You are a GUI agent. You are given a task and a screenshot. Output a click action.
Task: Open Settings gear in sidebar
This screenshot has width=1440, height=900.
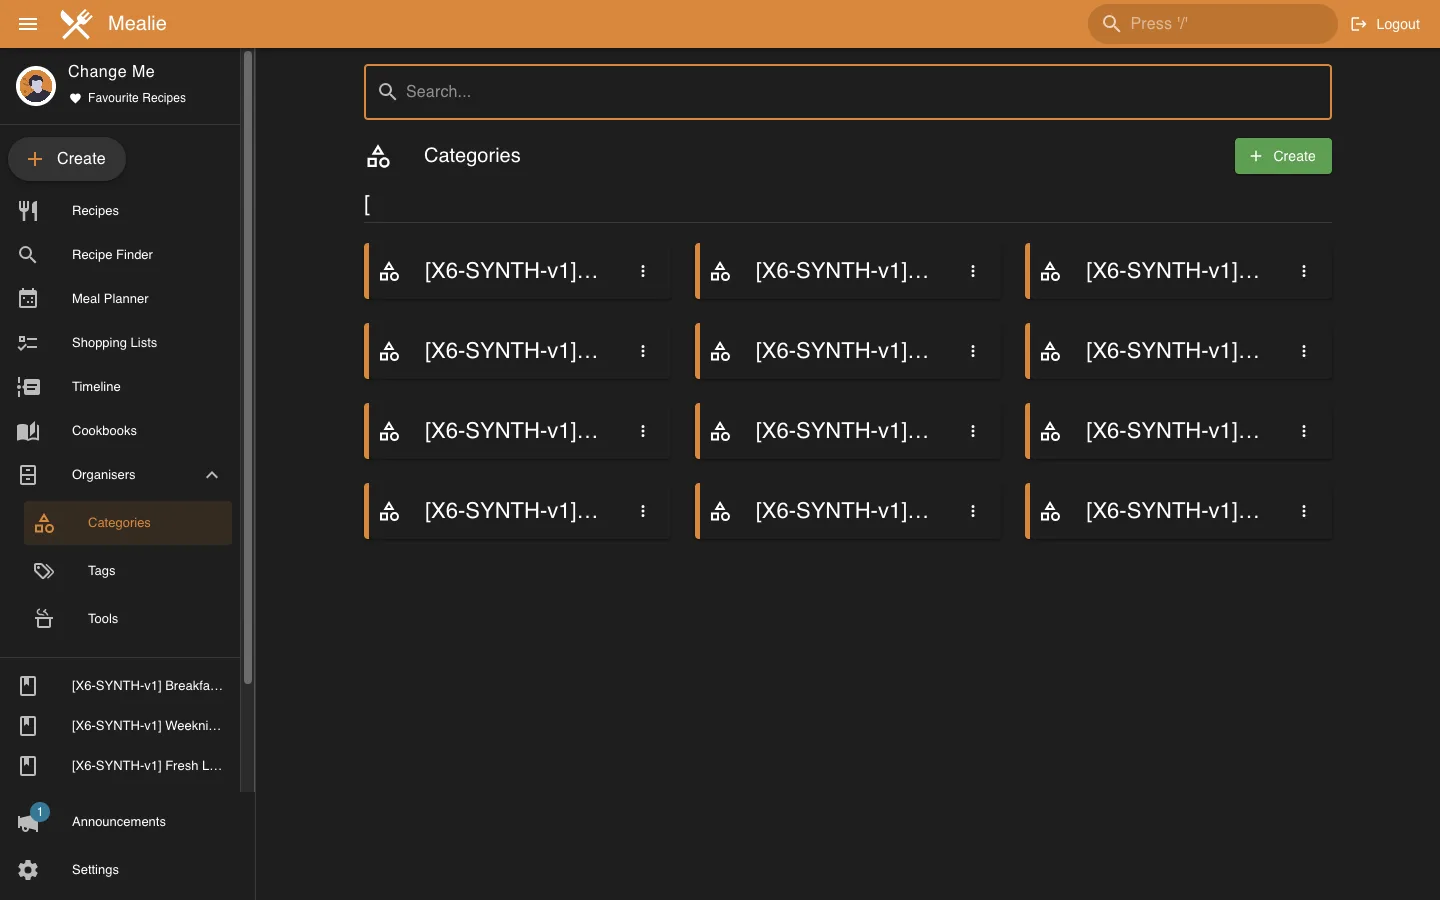click(x=120, y=870)
